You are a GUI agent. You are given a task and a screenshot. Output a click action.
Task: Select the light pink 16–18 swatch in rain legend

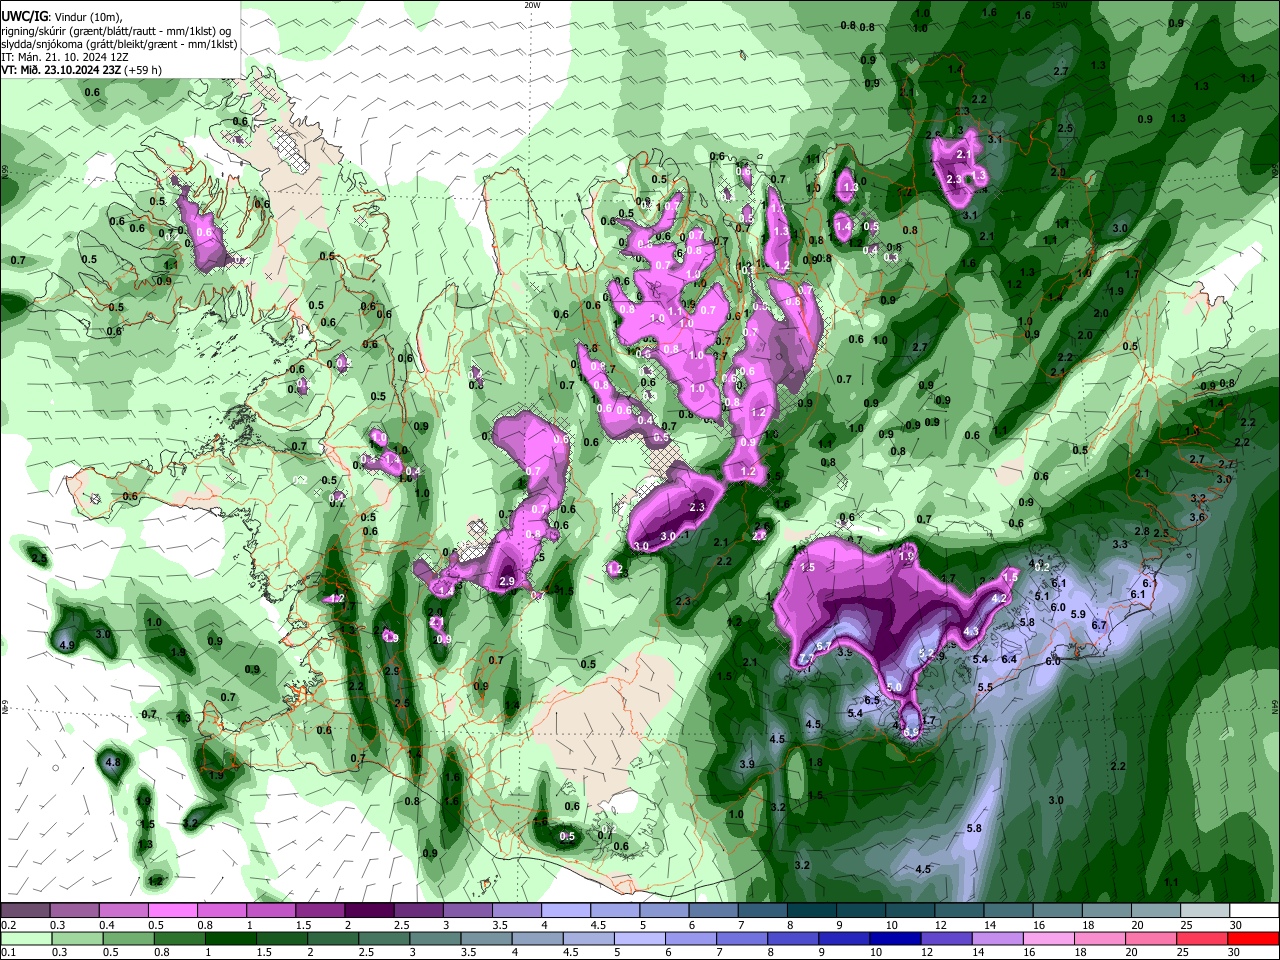pyautogui.click(x=1048, y=938)
